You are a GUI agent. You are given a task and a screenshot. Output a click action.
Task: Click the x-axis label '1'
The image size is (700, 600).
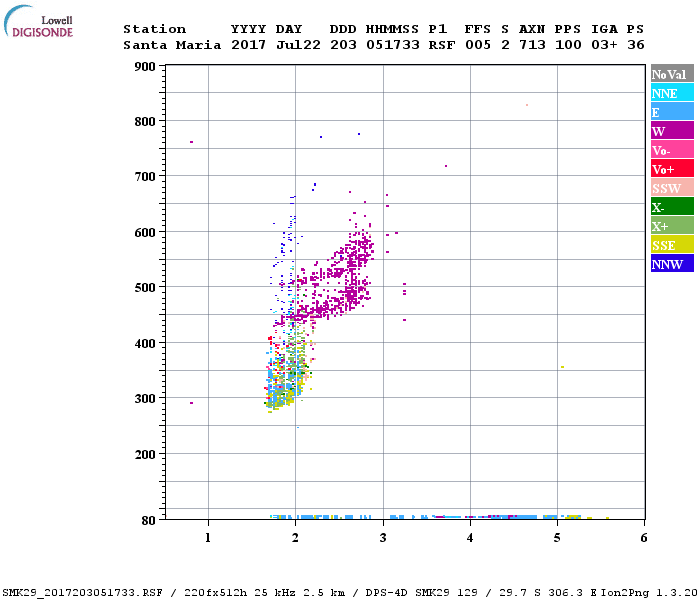click(x=208, y=538)
